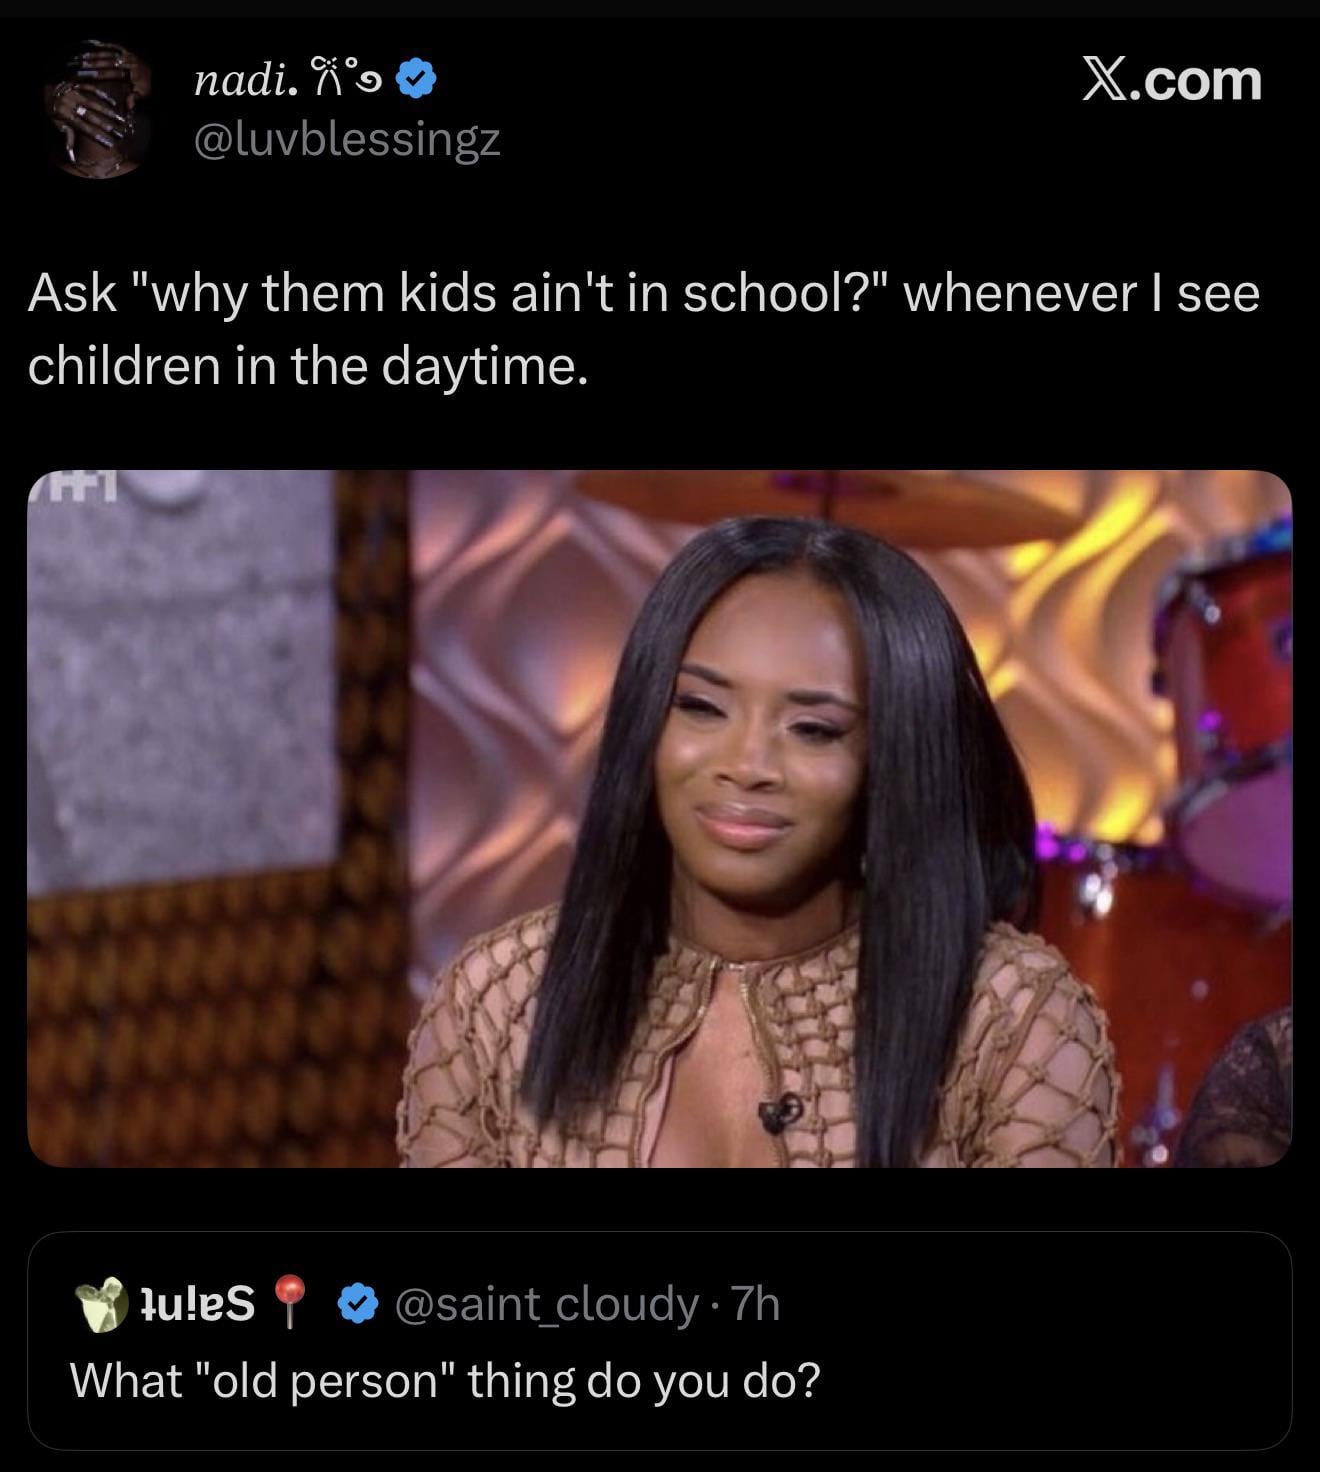Open nadi's profile avatar
The image size is (1320, 1472).
point(98,110)
